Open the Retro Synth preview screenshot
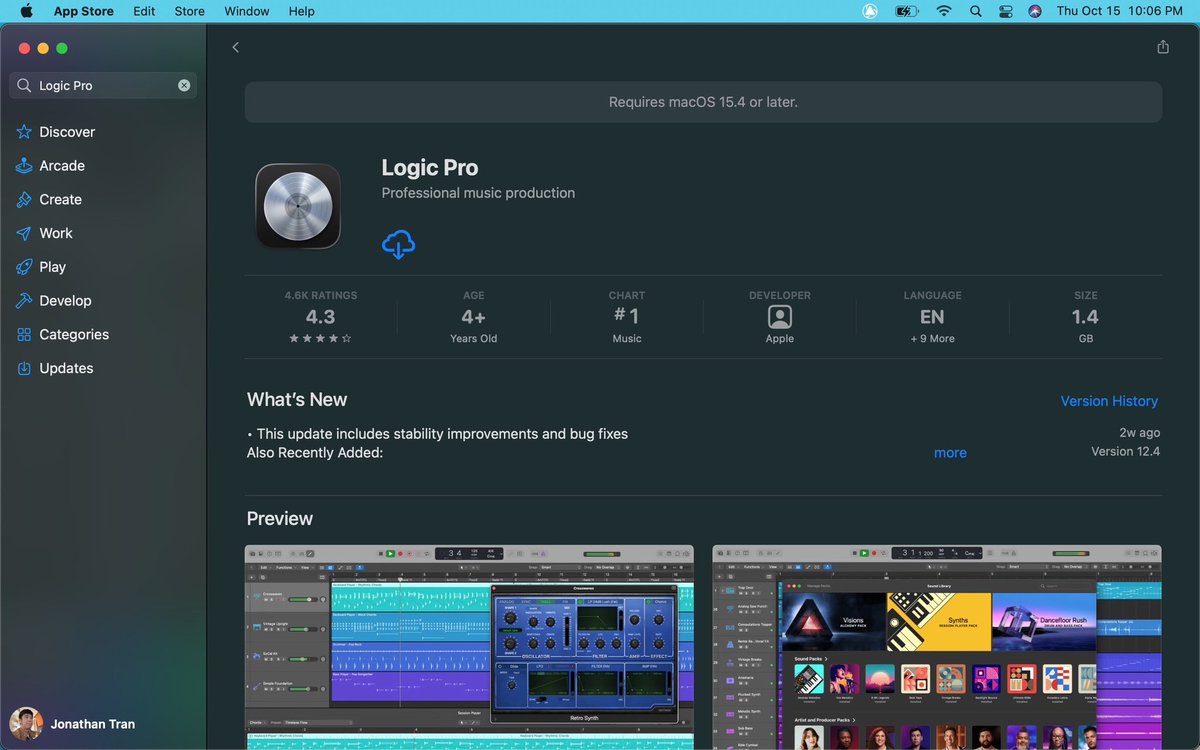This screenshot has height=750, width=1200. point(469,647)
